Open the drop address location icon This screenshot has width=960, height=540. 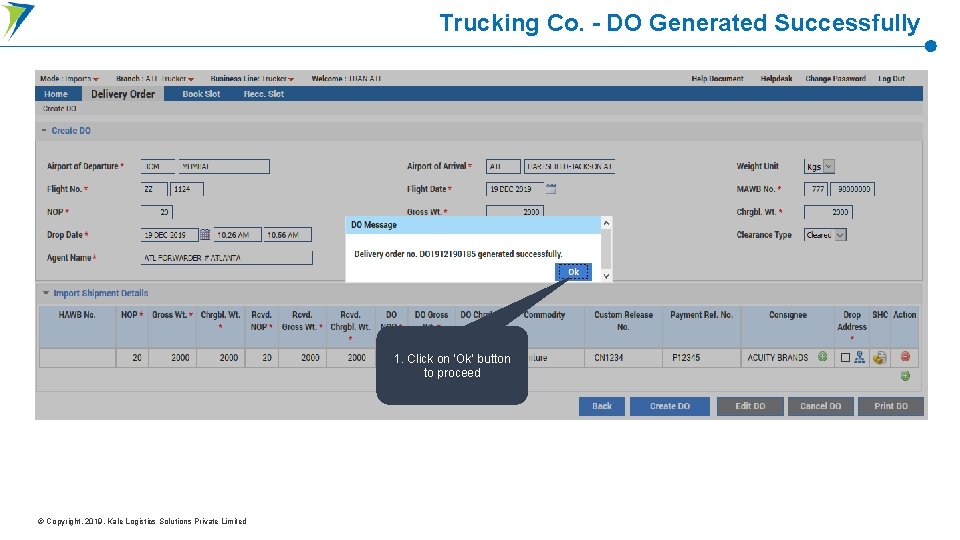click(x=860, y=357)
